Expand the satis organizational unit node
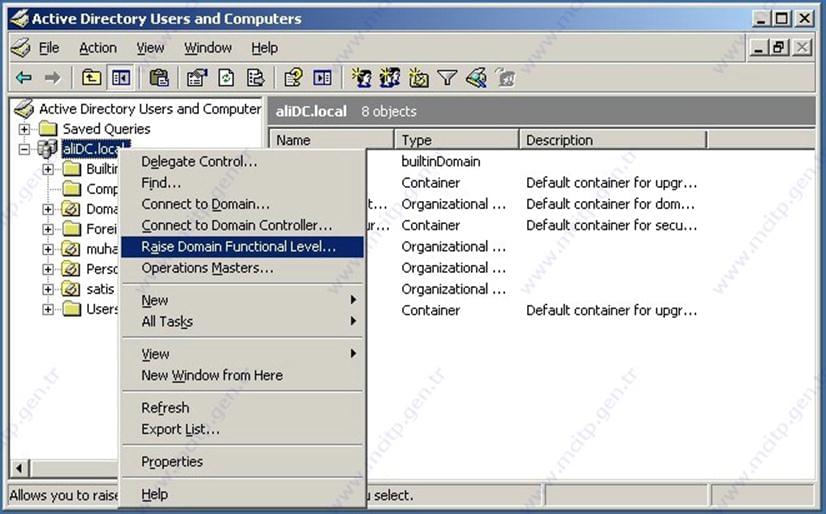Viewport: 826px width, 514px height. [x=48, y=289]
